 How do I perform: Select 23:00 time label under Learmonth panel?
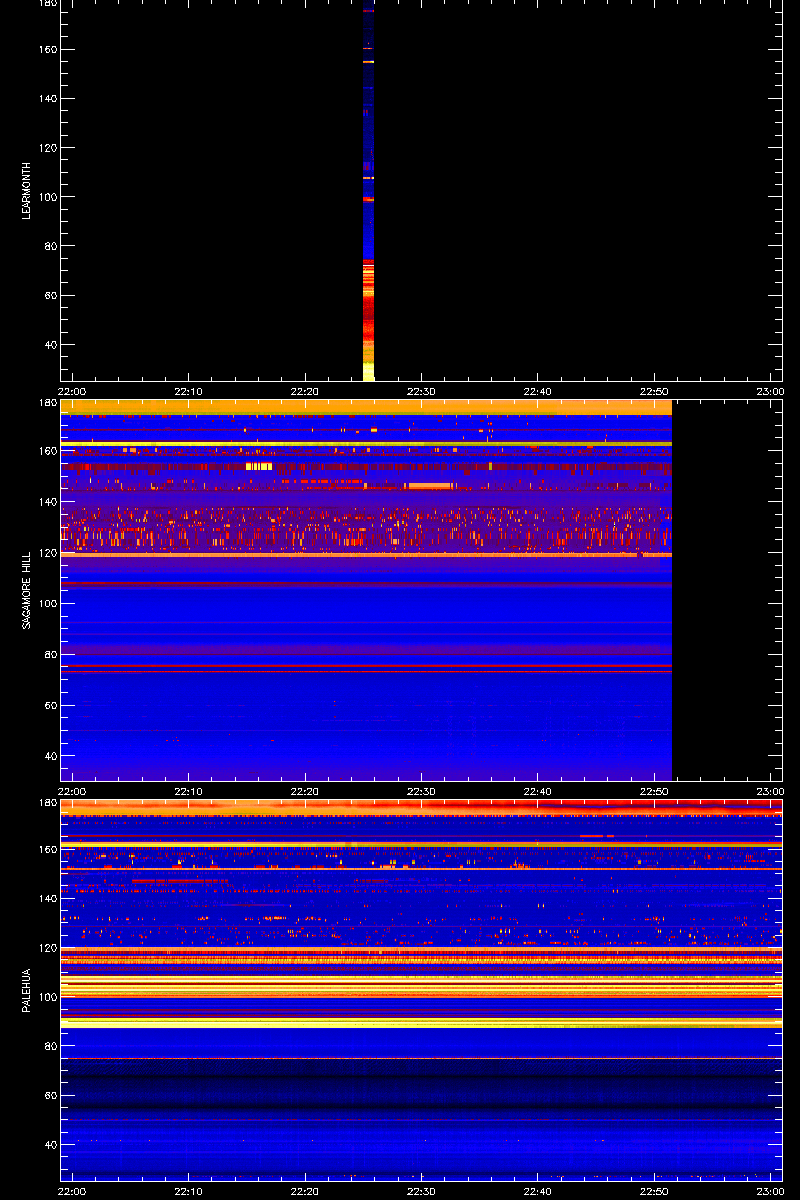tap(770, 391)
